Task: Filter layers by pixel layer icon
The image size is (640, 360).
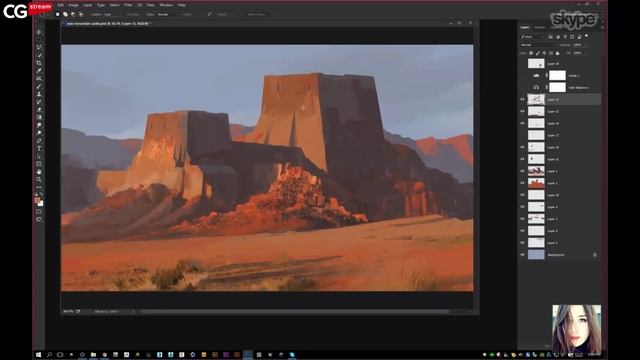Action: coord(550,37)
